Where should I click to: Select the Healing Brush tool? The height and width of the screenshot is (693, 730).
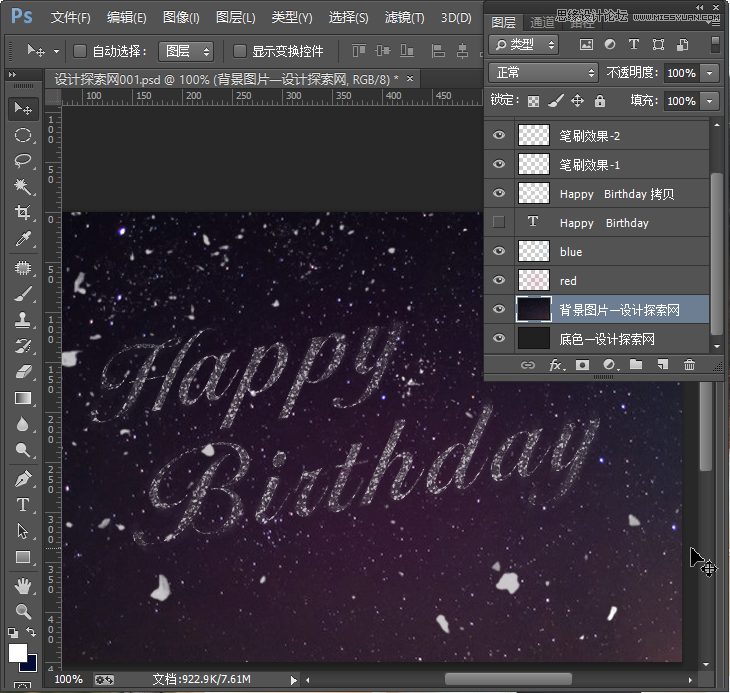[22, 268]
